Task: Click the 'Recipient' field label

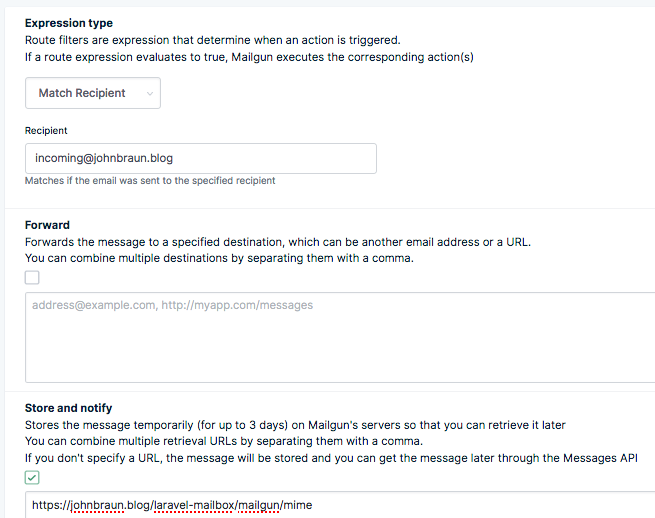Action: pyautogui.click(x=46, y=130)
